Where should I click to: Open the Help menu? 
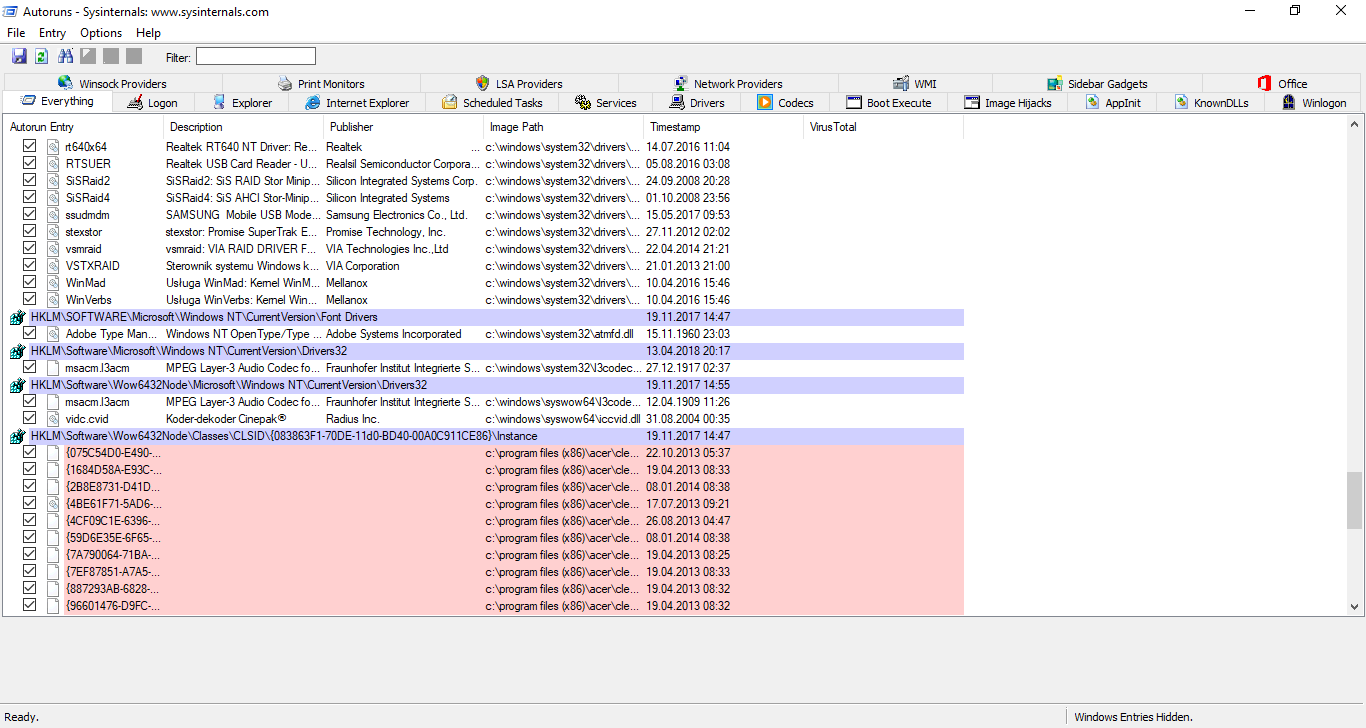click(x=148, y=33)
